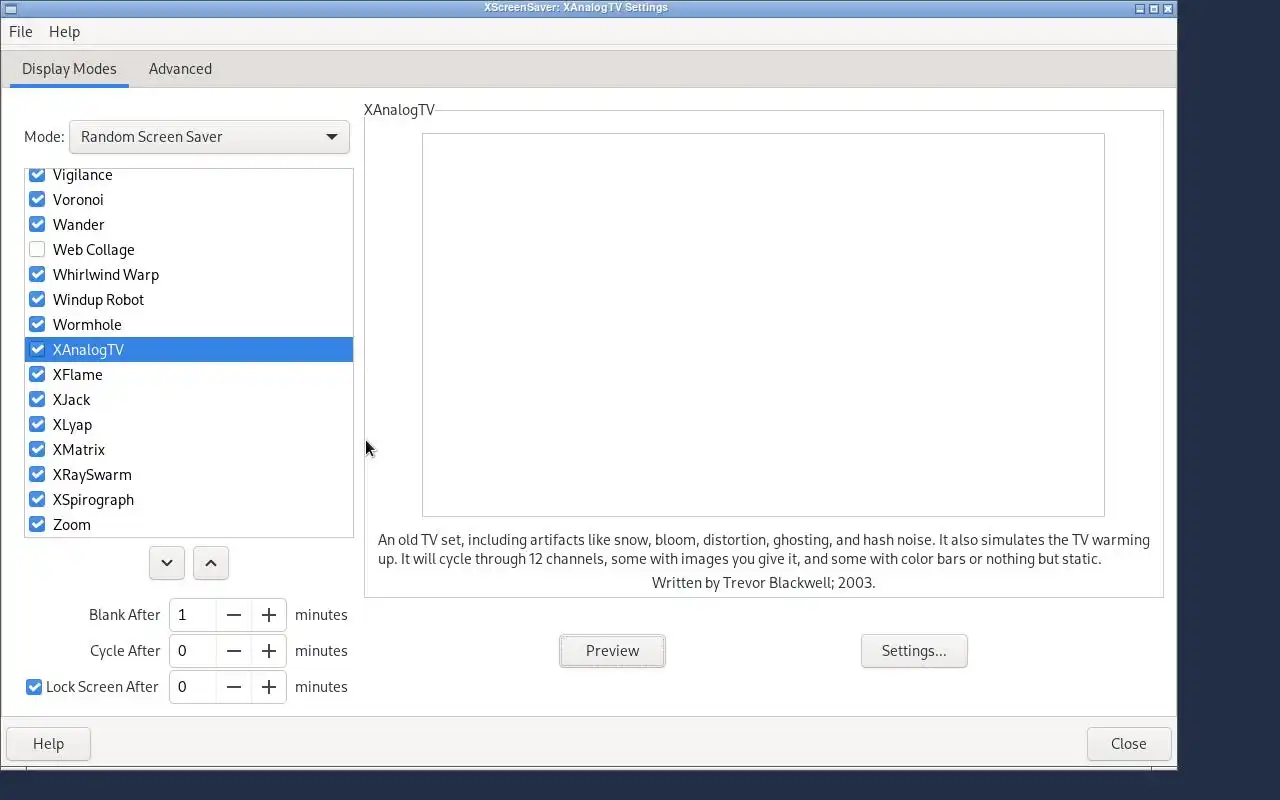Disable the Whirlwind Warp screensaver
The image size is (1280, 800).
pos(37,275)
